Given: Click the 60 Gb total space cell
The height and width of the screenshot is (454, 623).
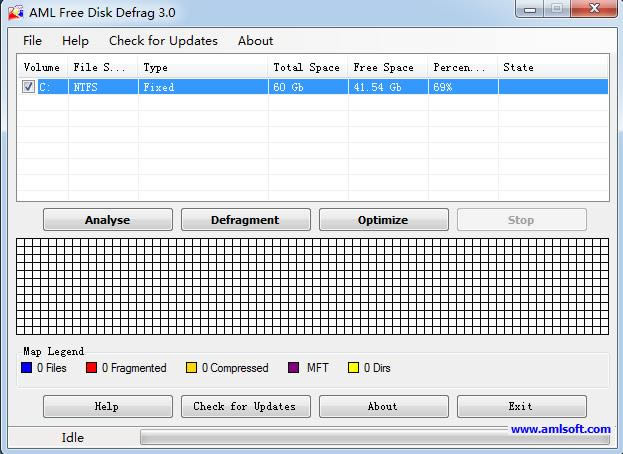Looking at the screenshot, I should click(308, 87).
